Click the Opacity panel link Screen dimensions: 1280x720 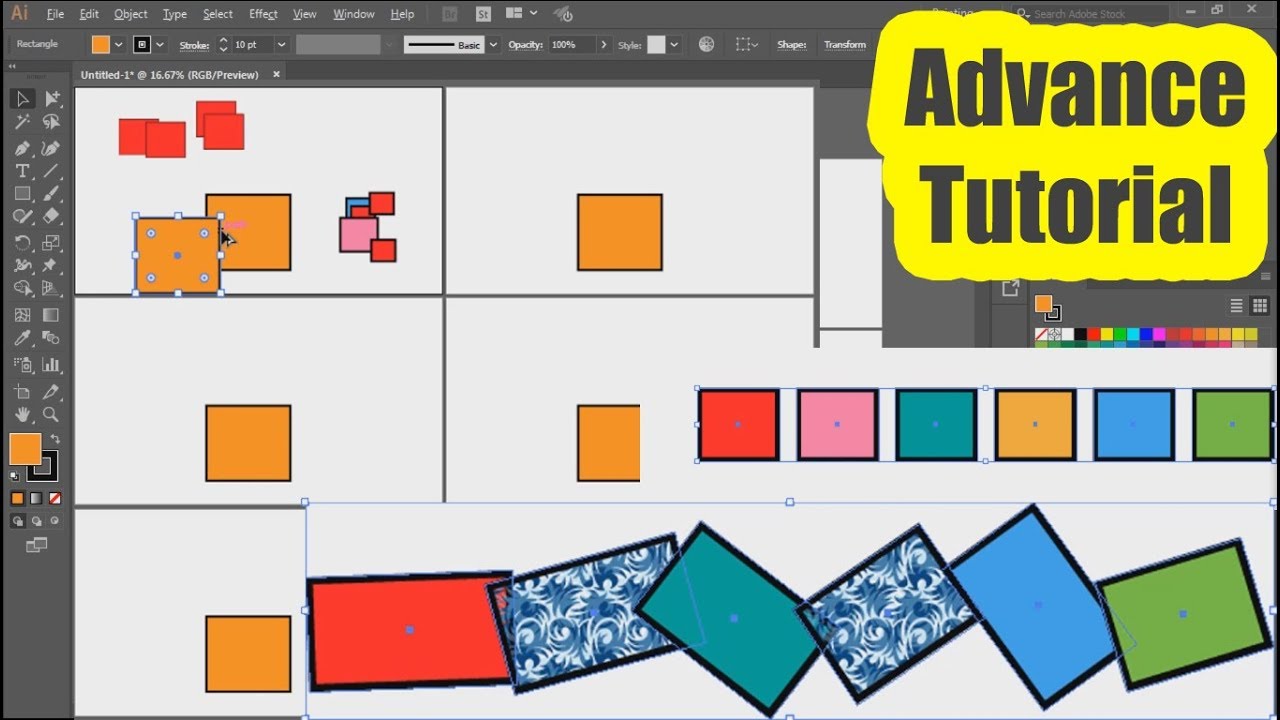525,45
